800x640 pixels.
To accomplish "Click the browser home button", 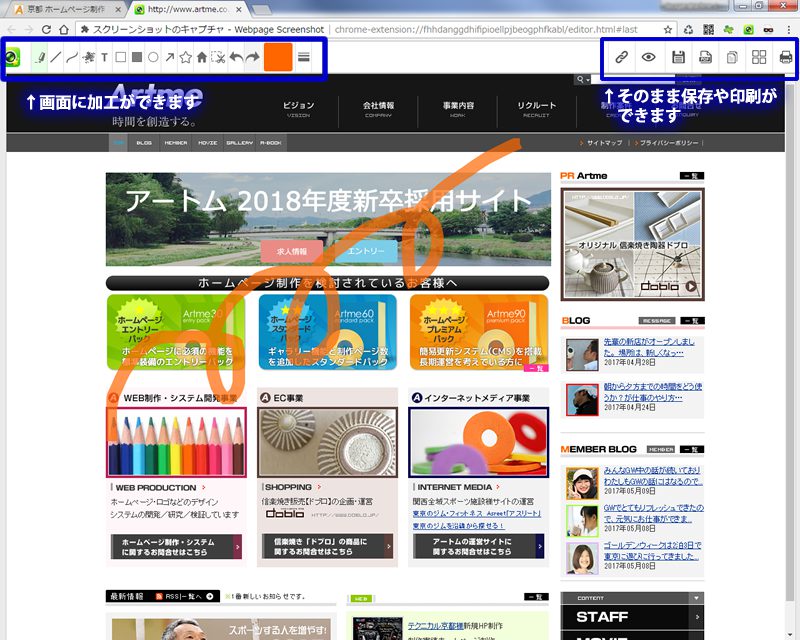I will [64, 30].
